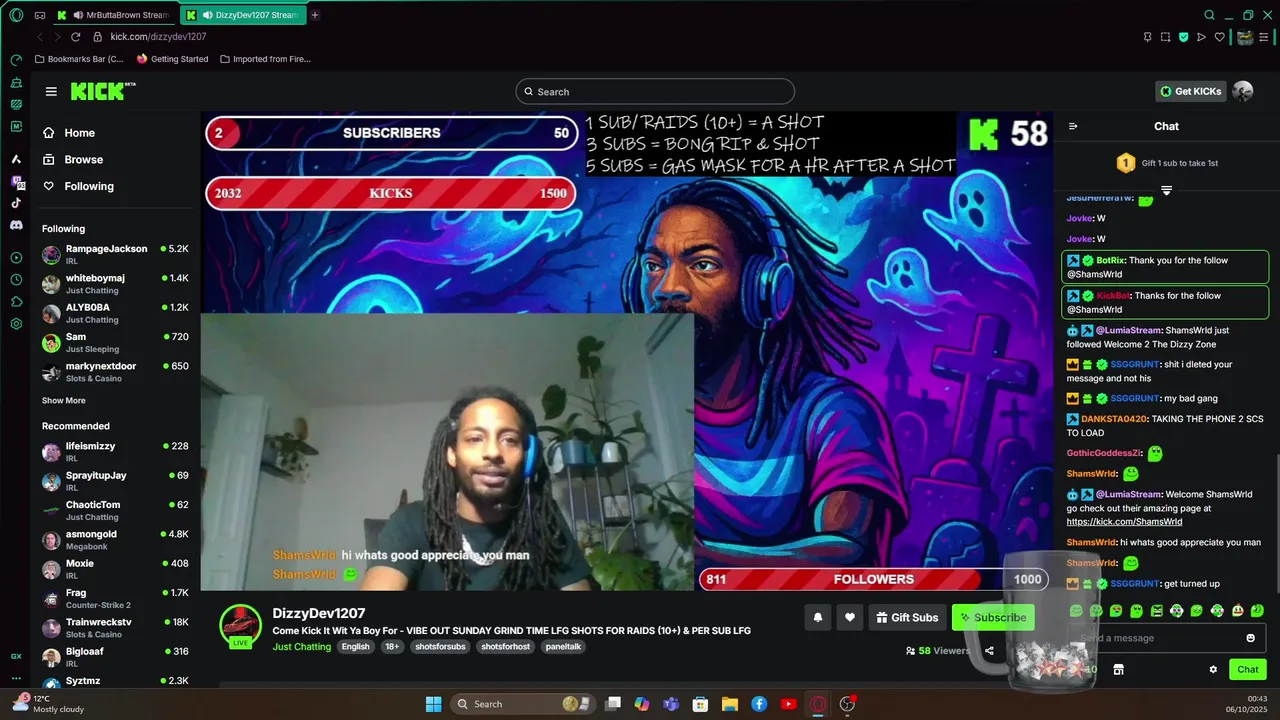Click the English language tag
Image resolution: width=1280 pixels, height=720 pixels.
tap(355, 647)
